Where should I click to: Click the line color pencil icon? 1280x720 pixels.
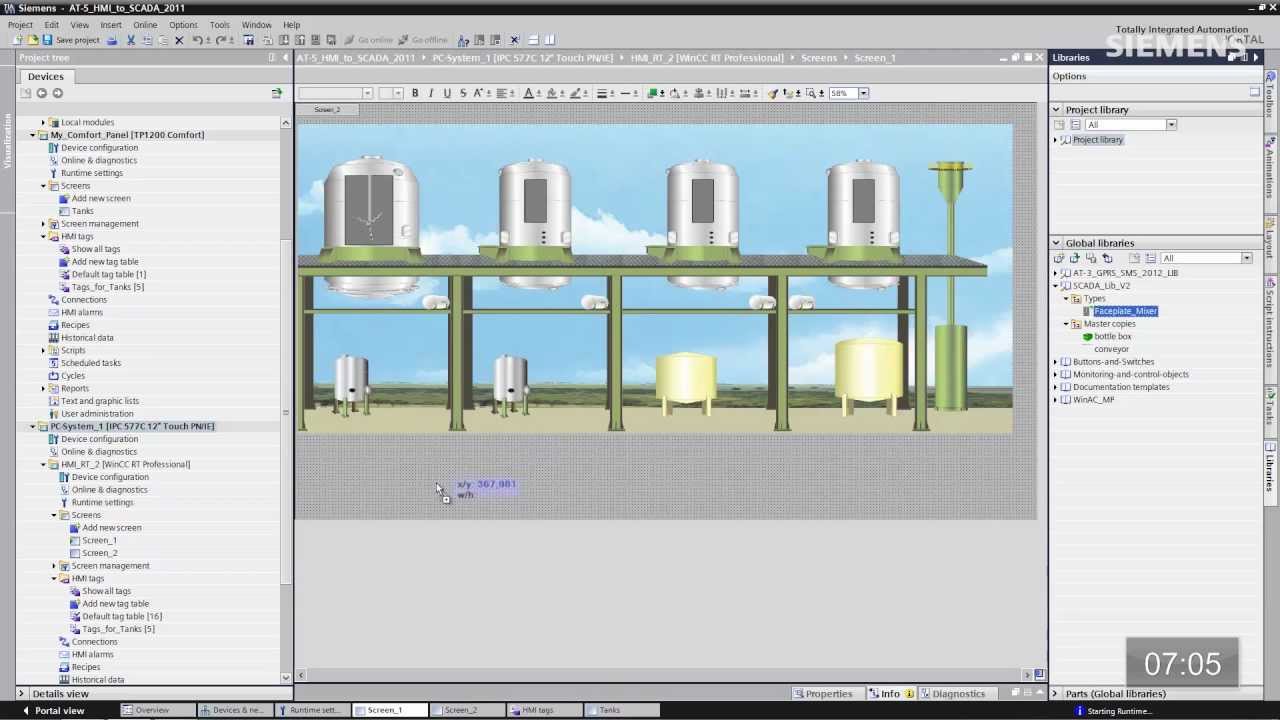pyautogui.click(x=573, y=93)
